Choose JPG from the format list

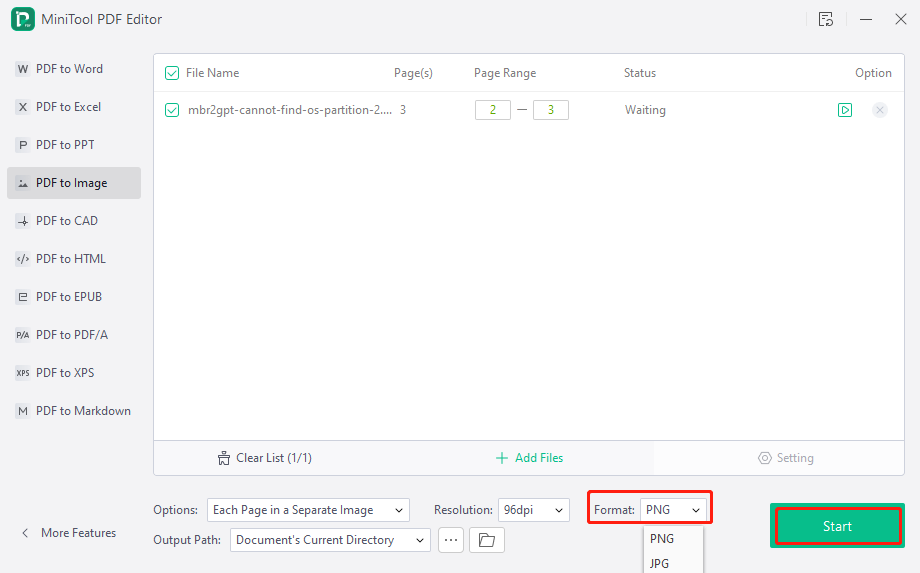(x=660, y=563)
